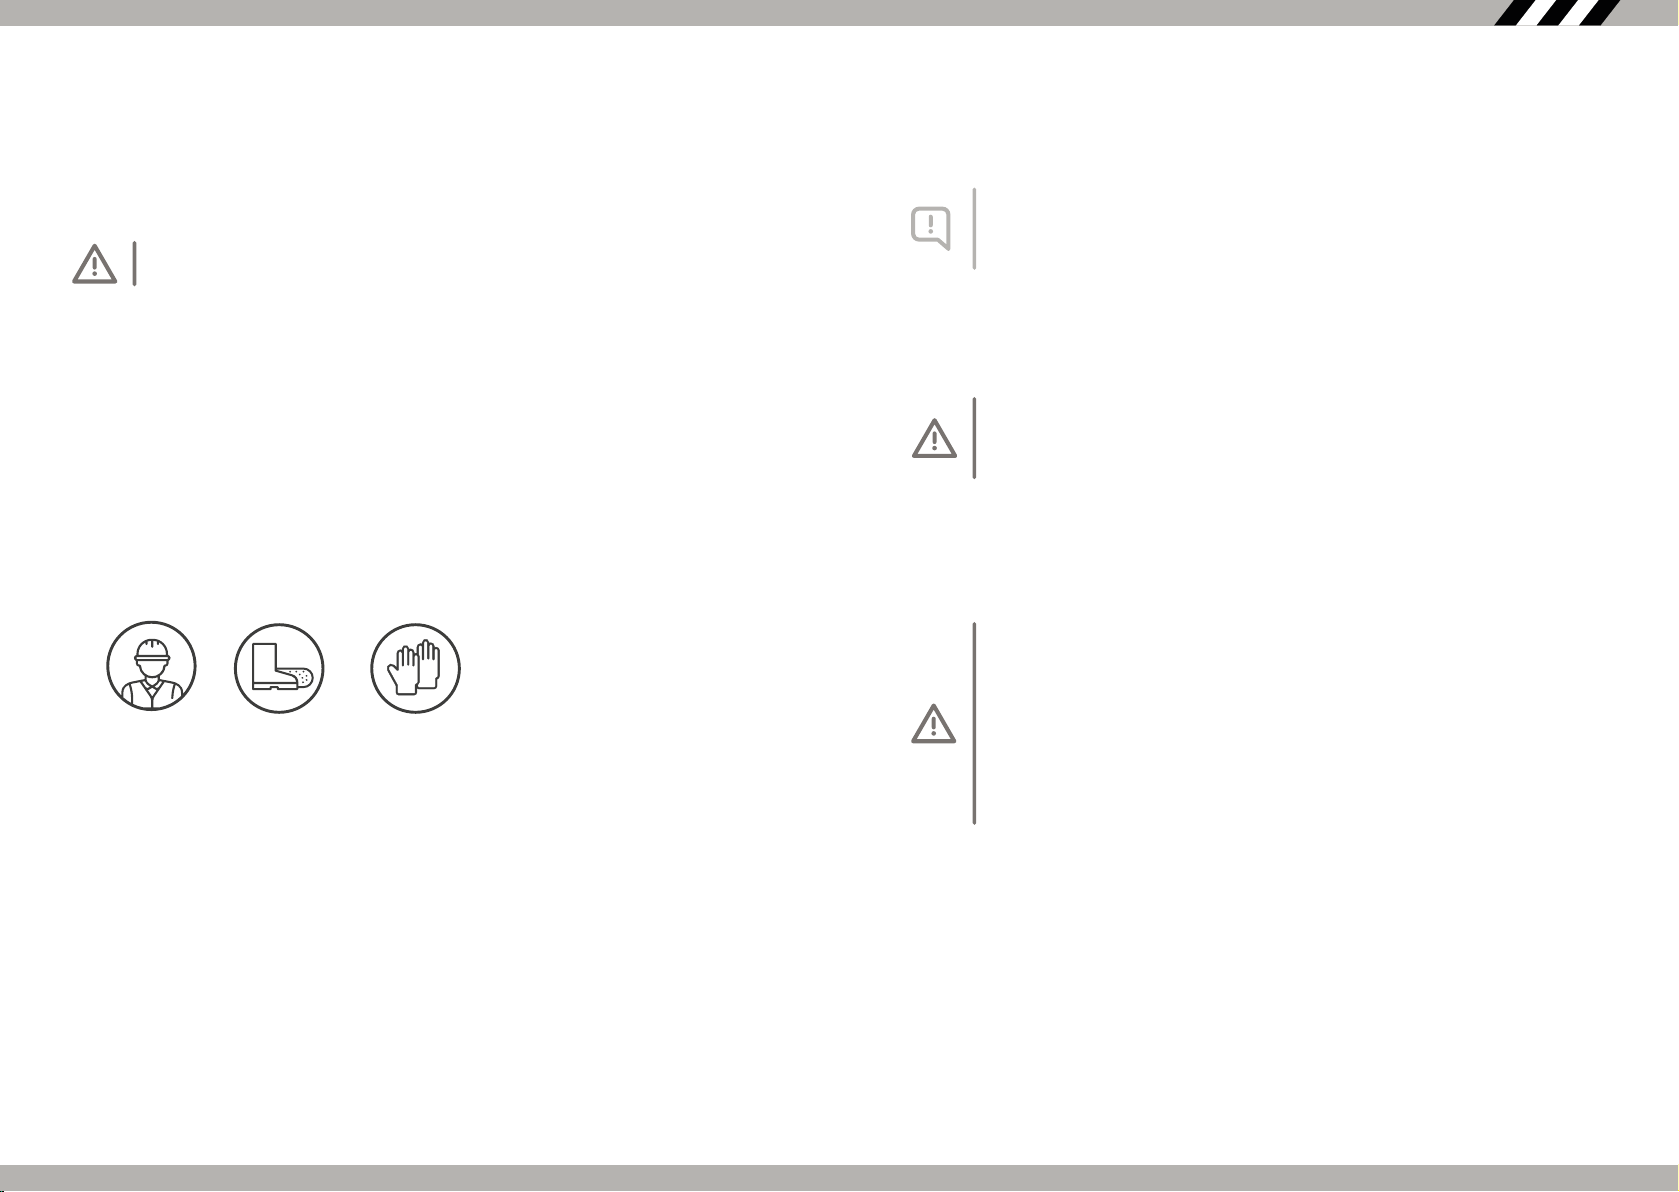The height and width of the screenshot is (1192, 1679).
Task: Open the speech bubble note icon
Action: coord(930,228)
